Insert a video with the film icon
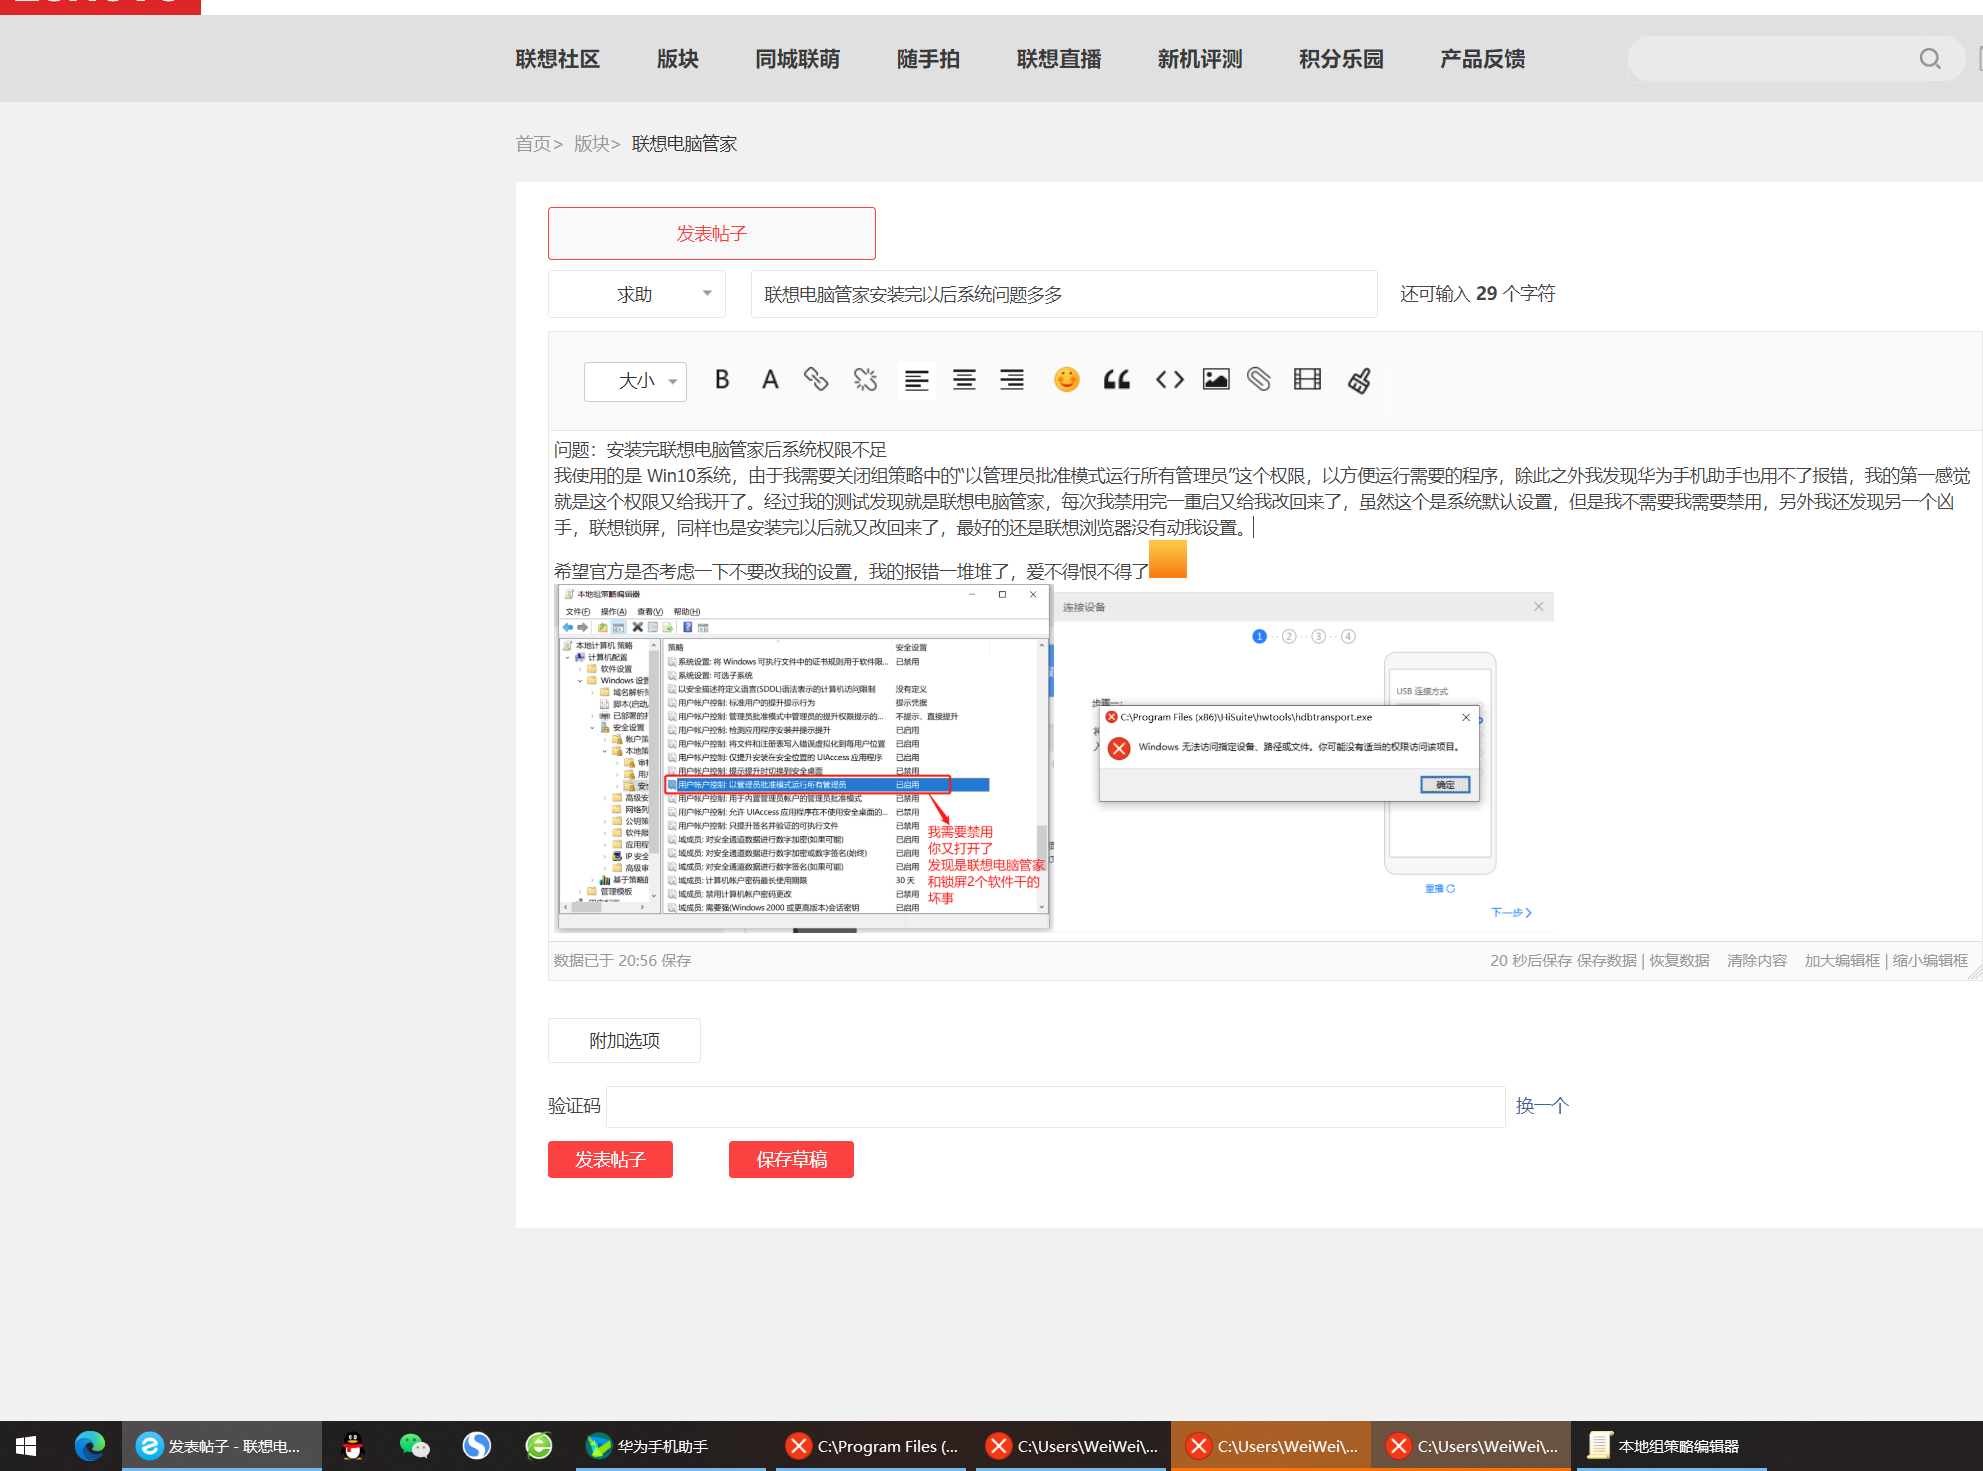The width and height of the screenshot is (1983, 1471). [1307, 380]
